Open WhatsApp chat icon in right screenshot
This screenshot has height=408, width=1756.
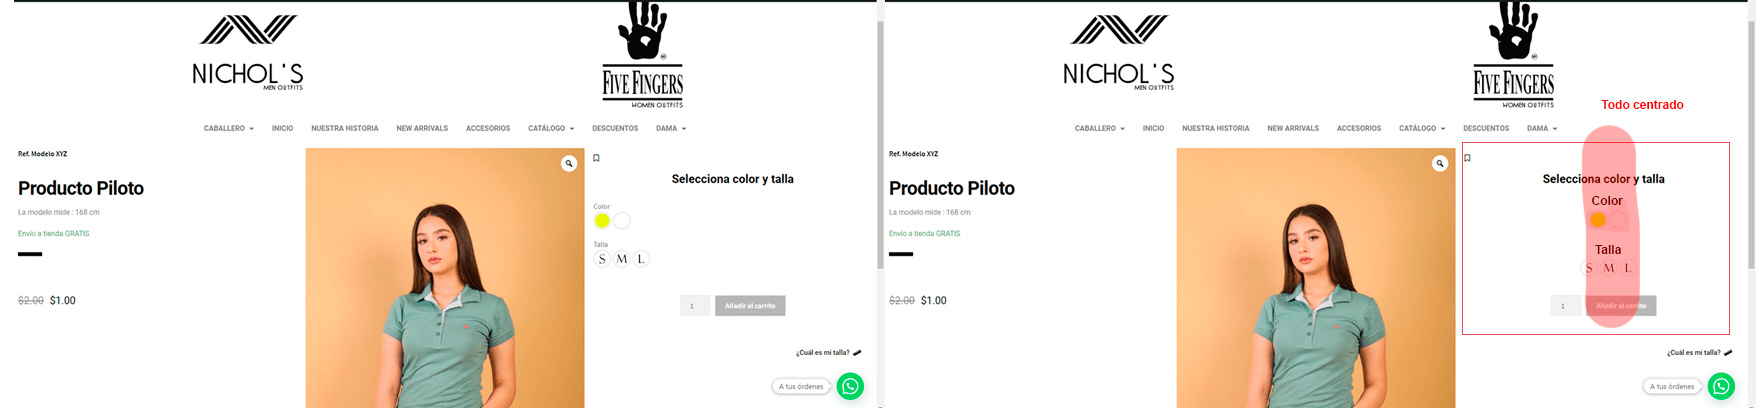(x=1721, y=386)
